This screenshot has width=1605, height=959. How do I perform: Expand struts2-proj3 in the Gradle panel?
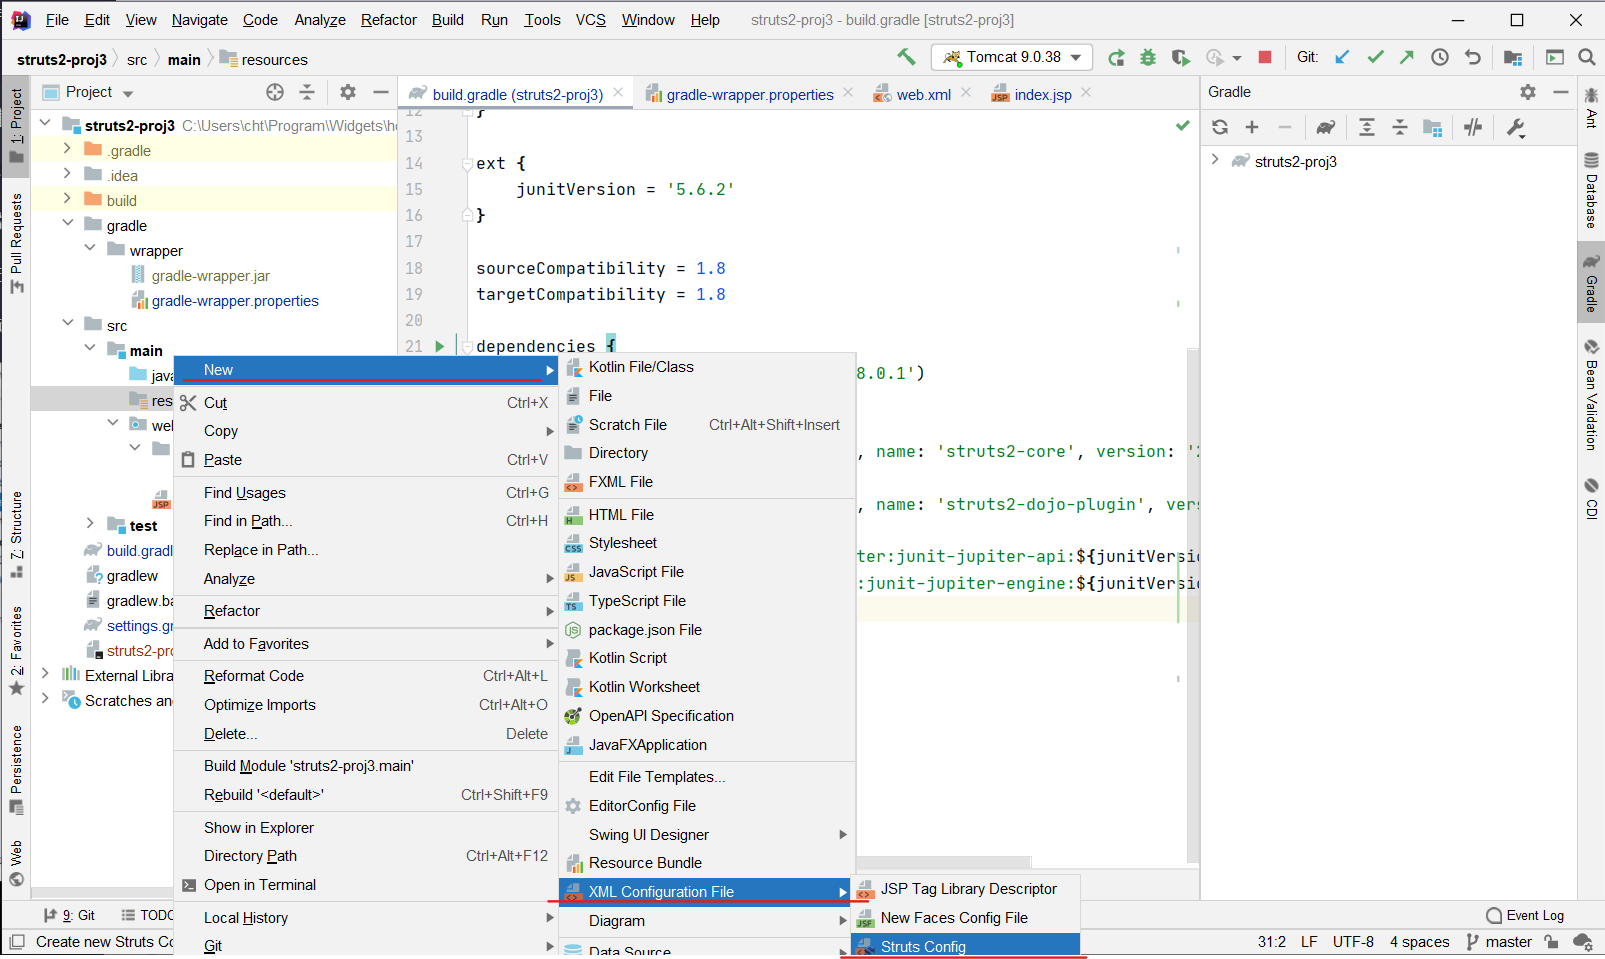click(1215, 160)
